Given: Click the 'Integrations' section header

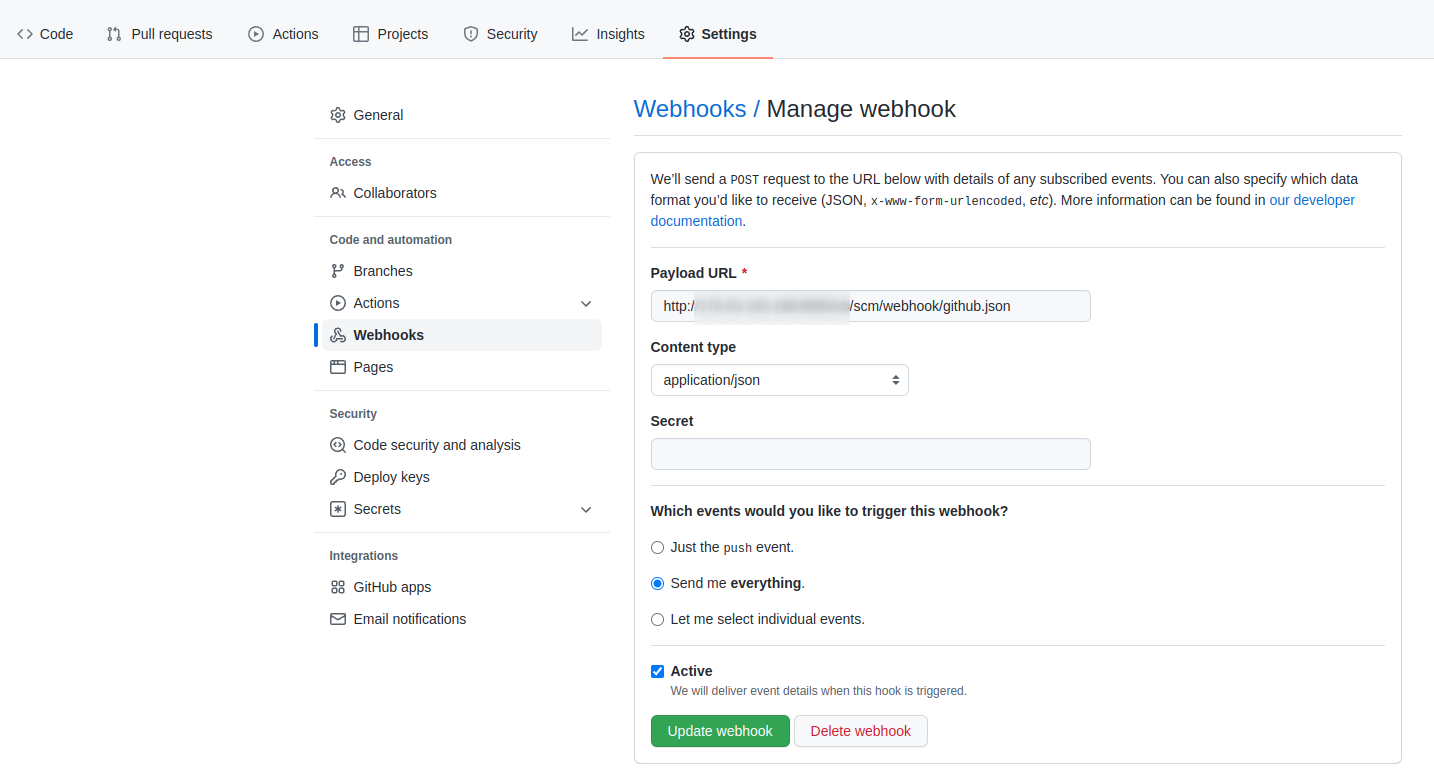Looking at the screenshot, I should tap(364, 556).
